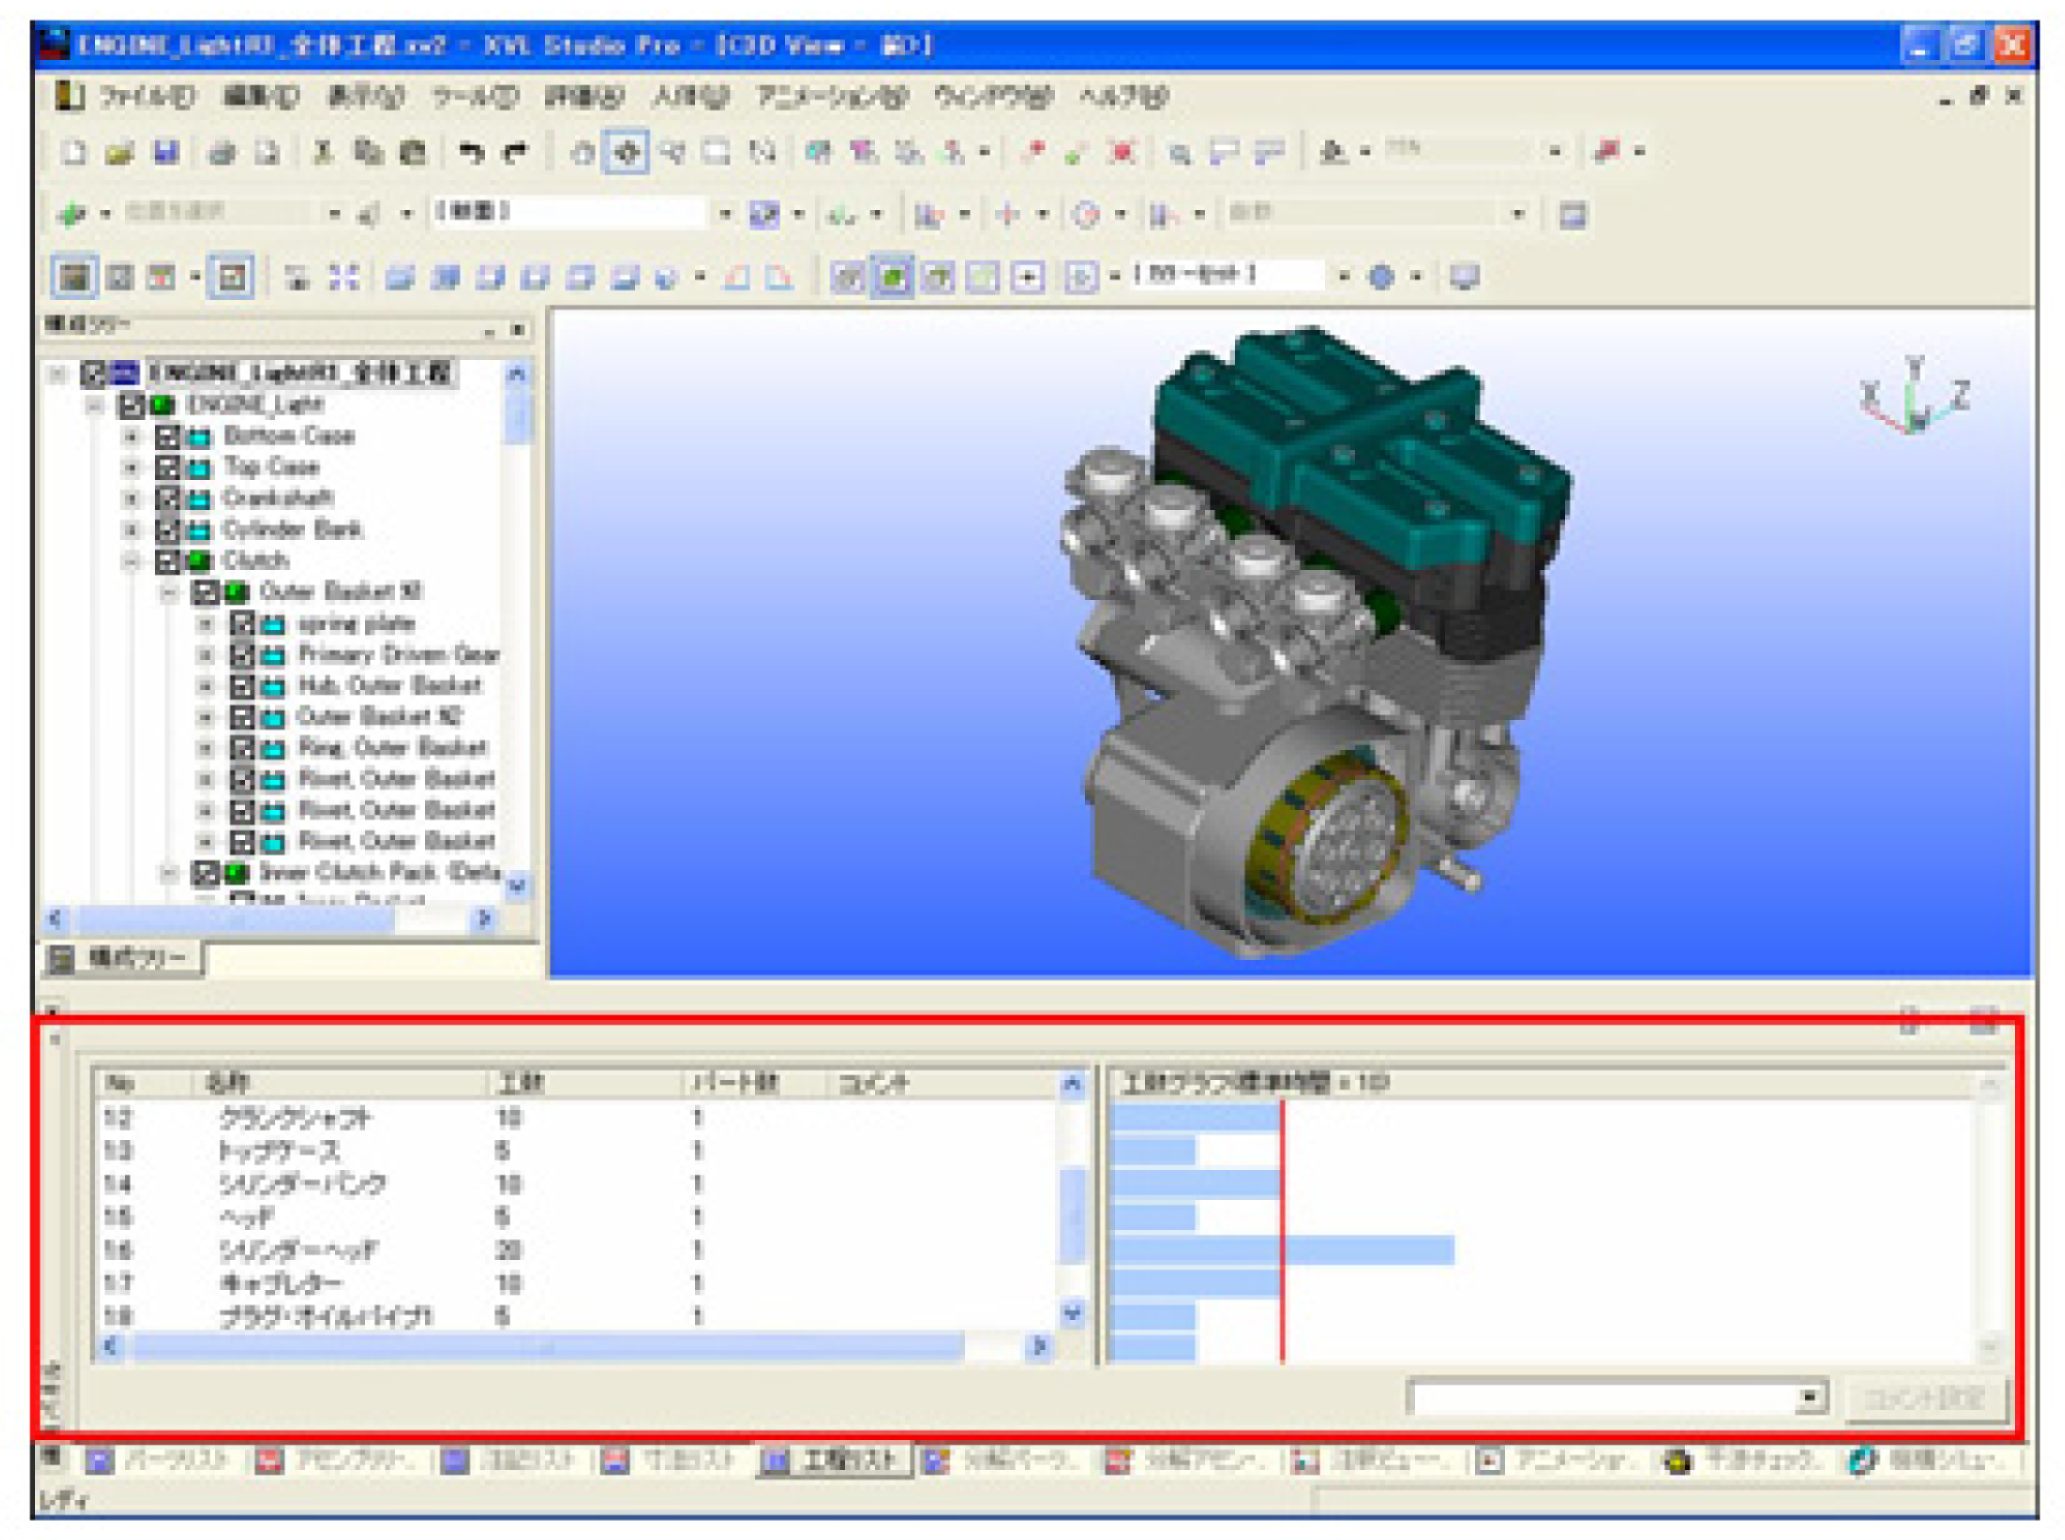Click the red X delete toolbar icon

[1122, 153]
